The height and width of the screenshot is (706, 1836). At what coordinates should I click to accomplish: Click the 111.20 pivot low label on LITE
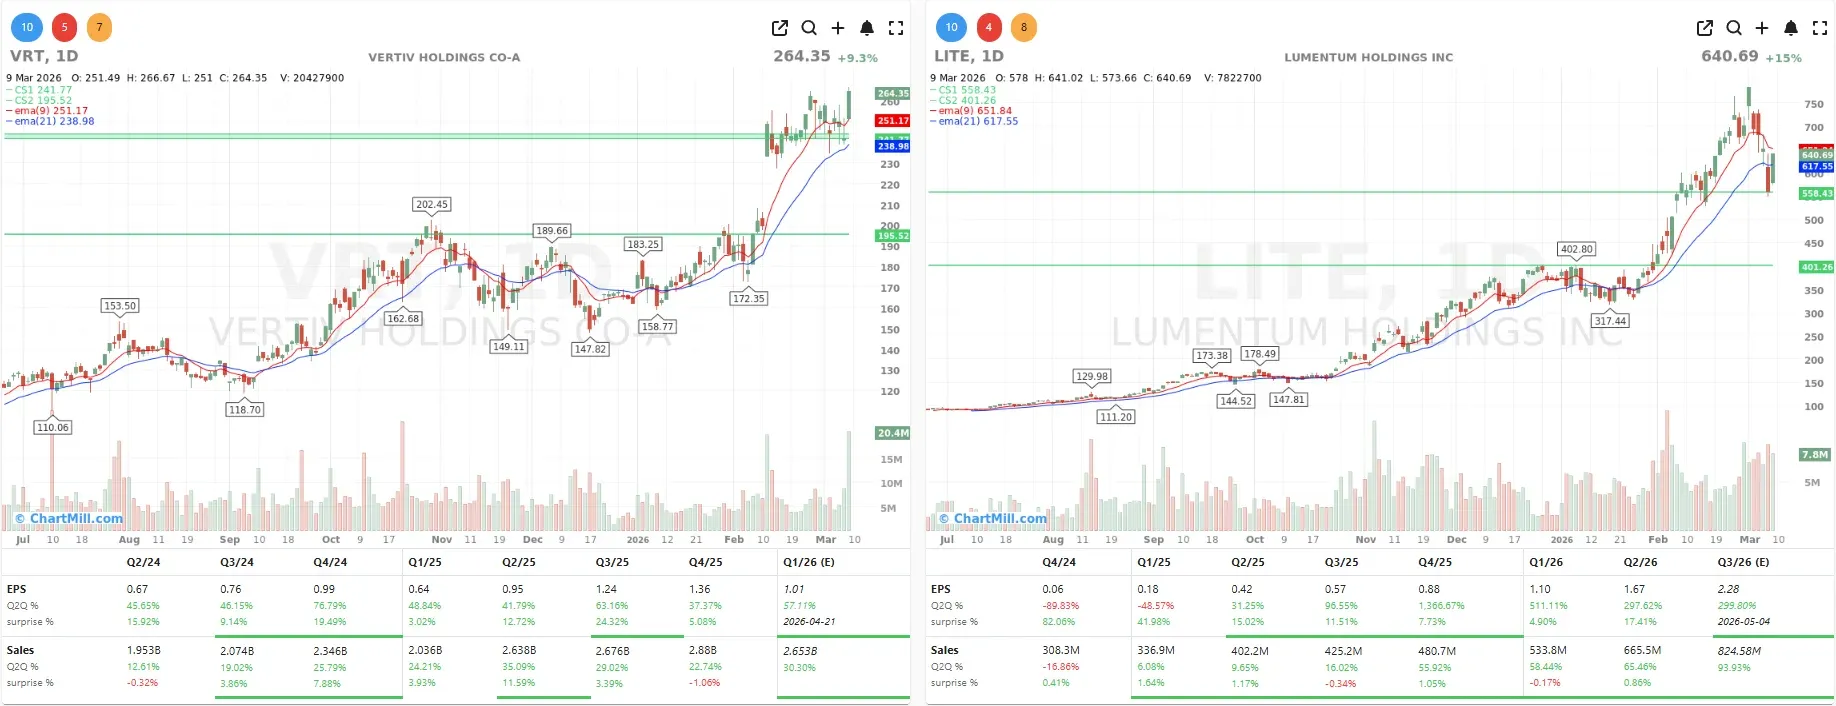coord(1116,417)
